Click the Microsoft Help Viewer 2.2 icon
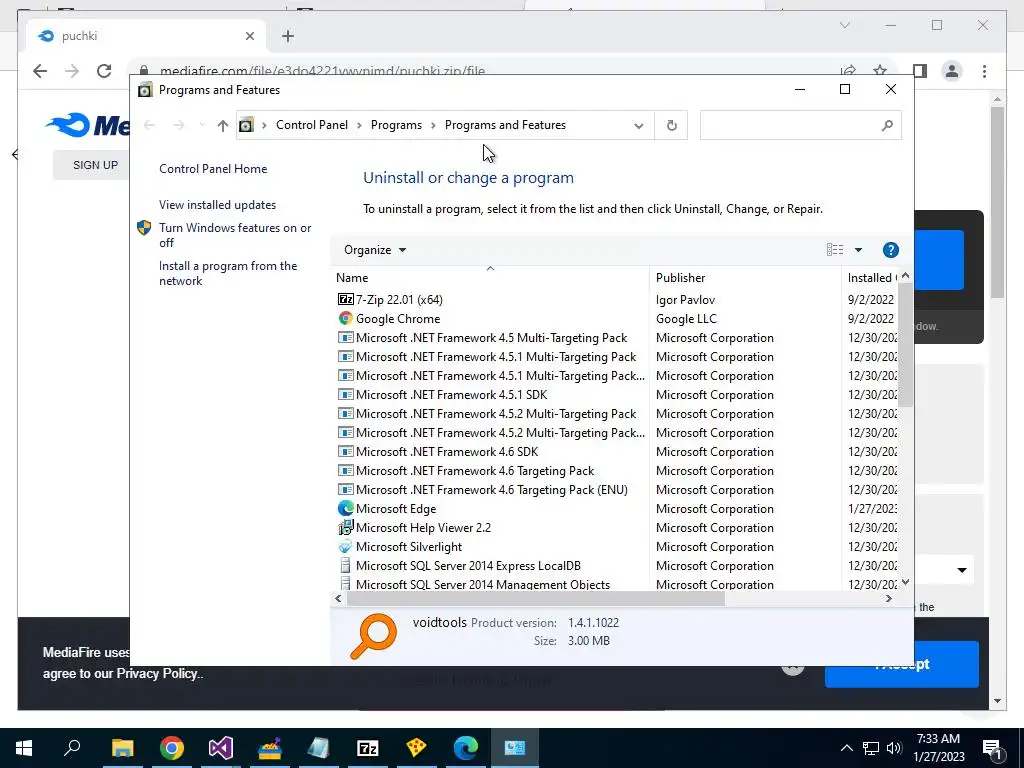The image size is (1024, 768). (x=345, y=528)
